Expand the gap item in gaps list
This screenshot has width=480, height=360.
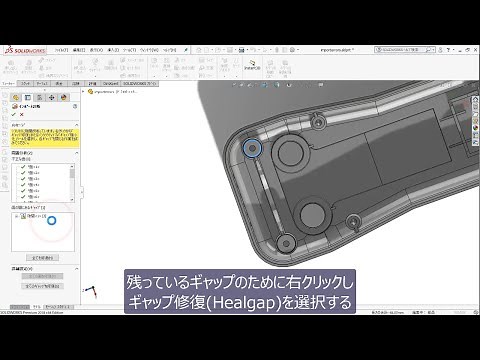(x=16, y=216)
